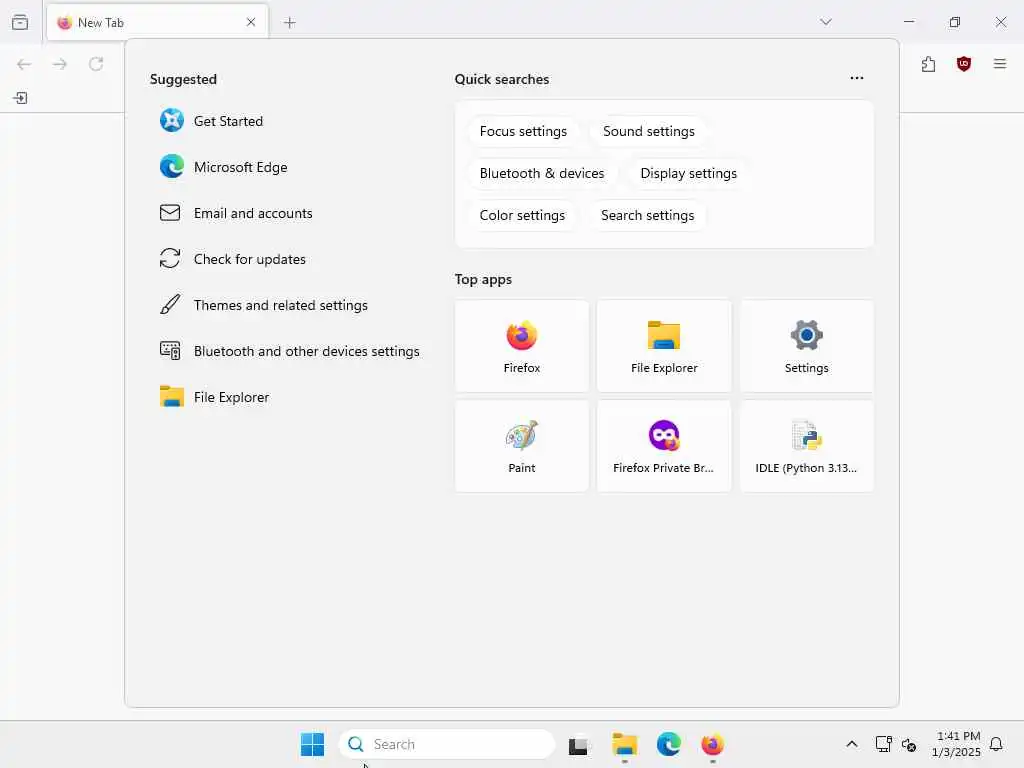
Task: Choose Bluetooth & devices quick search
Action: pyautogui.click(x=541, y=173)
